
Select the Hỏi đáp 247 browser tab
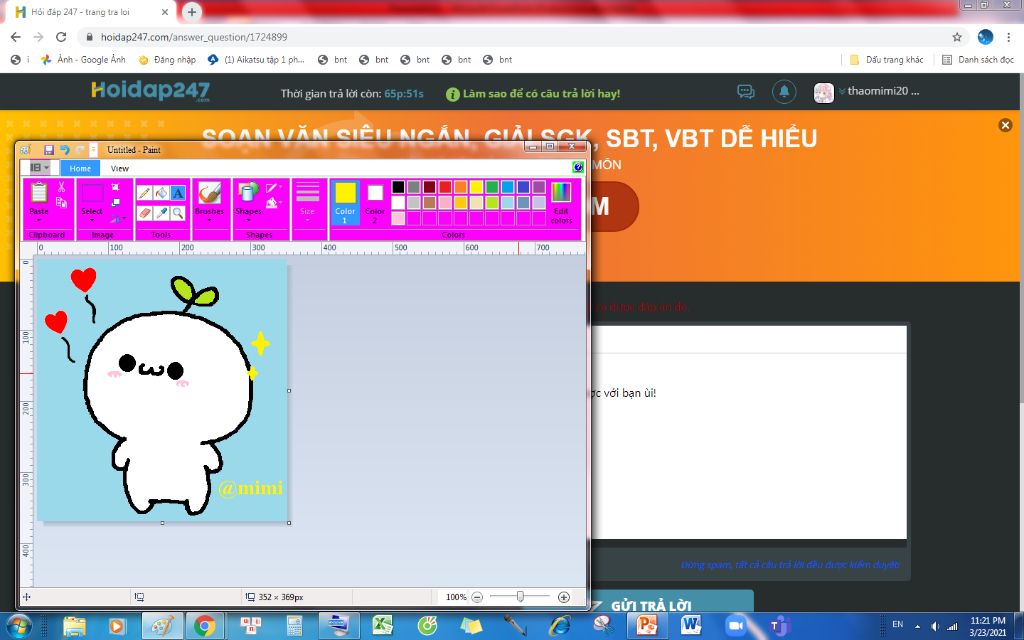click(x=91, y=12)
